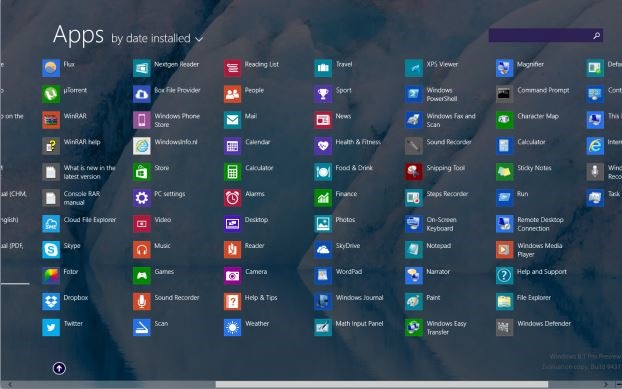The height and width of the screenshot is (389, 622).
Task: Open the Paint app icon
Action: (414, 302)
